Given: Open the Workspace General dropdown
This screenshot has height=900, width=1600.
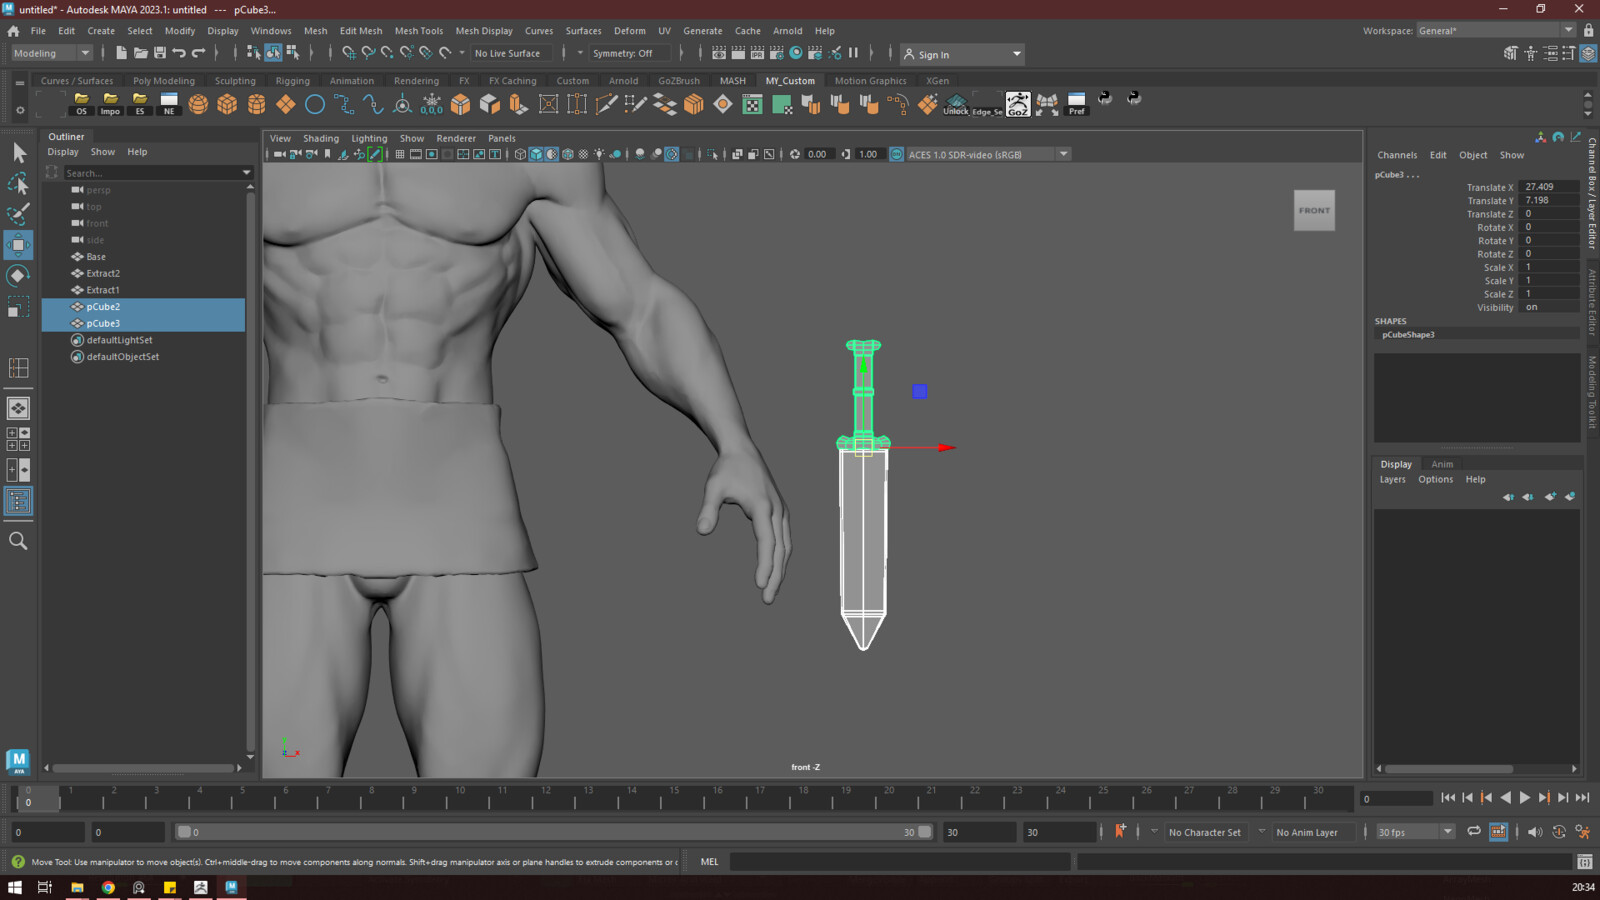Looking at the screenshot, I should coord(1496,31).
